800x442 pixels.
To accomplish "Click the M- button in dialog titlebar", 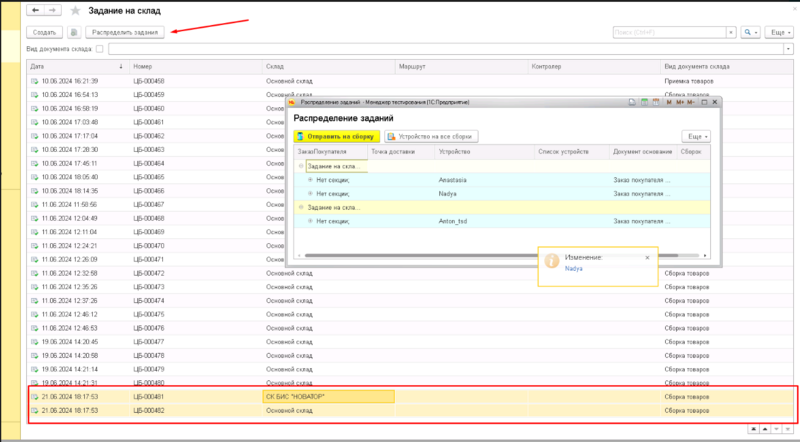I will (691, 102).
